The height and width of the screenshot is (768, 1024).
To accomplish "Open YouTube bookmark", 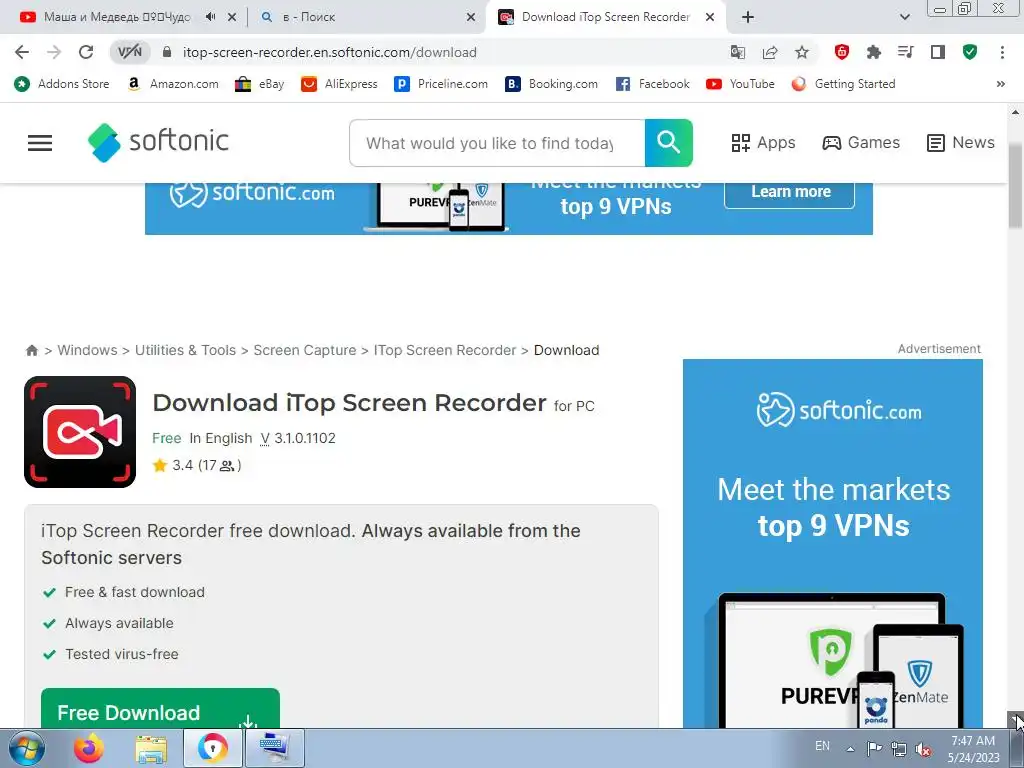I will 741,84.
